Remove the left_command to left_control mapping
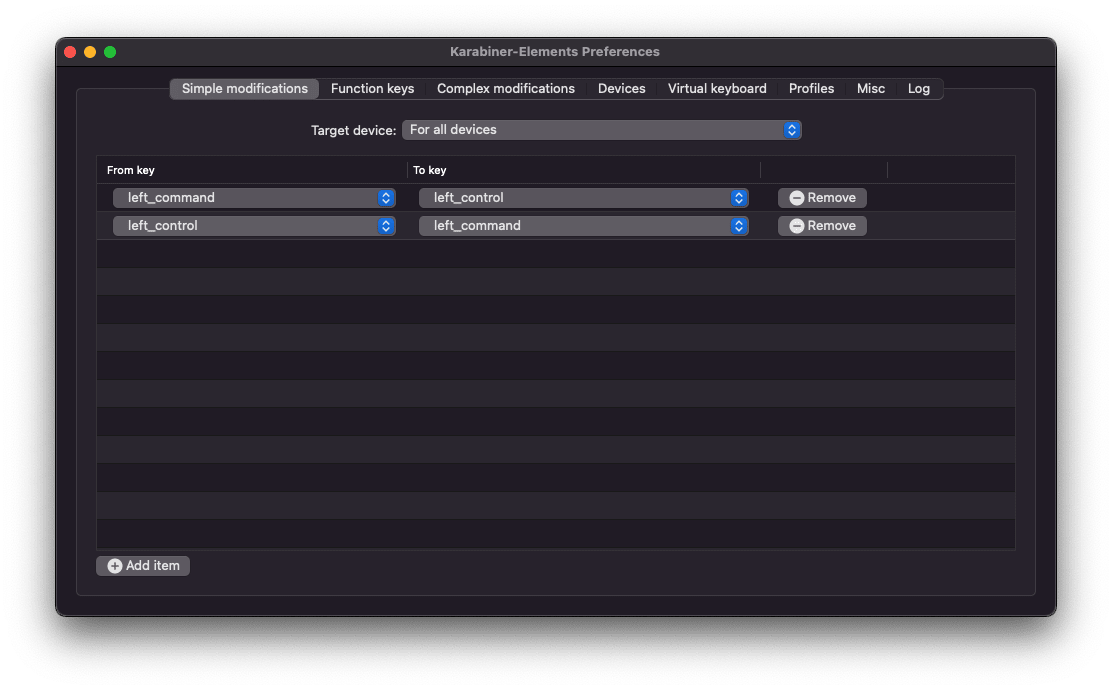The height and width of the screenshot is (690, 1112). click(x=822, y=198)
